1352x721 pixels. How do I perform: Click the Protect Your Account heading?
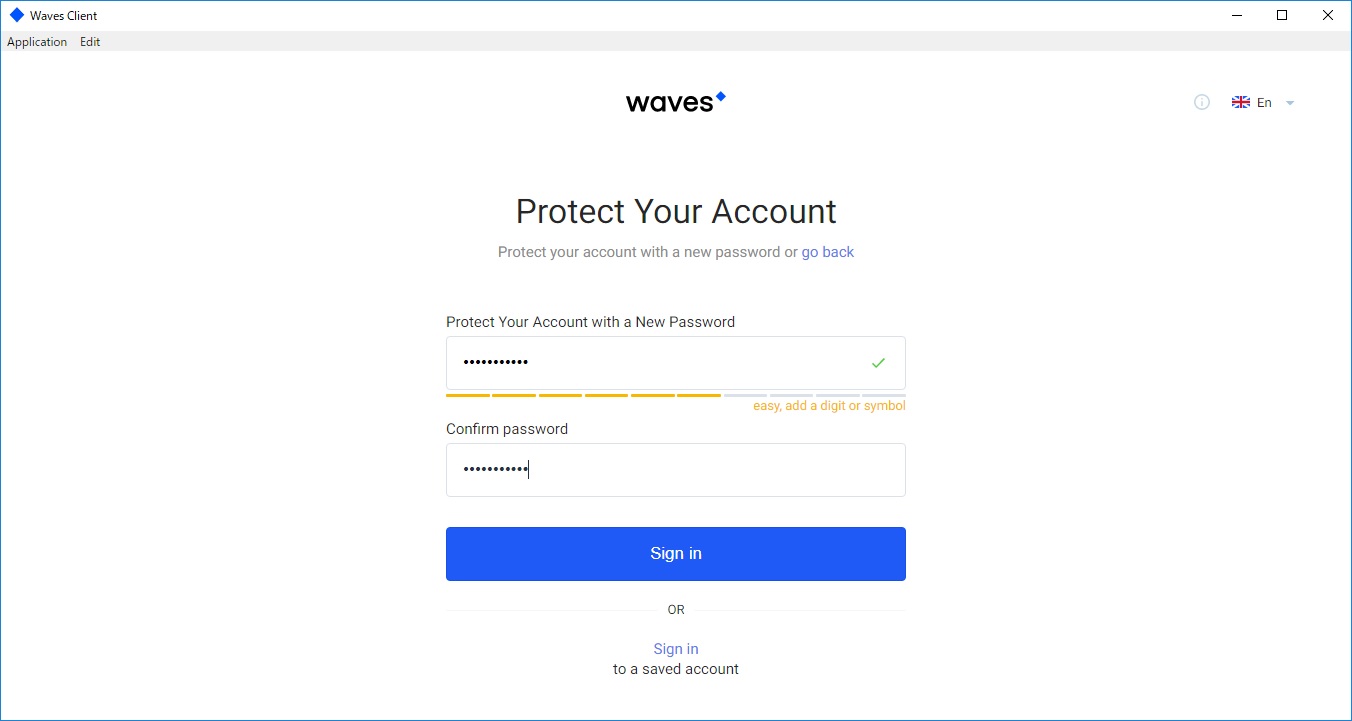676,211
